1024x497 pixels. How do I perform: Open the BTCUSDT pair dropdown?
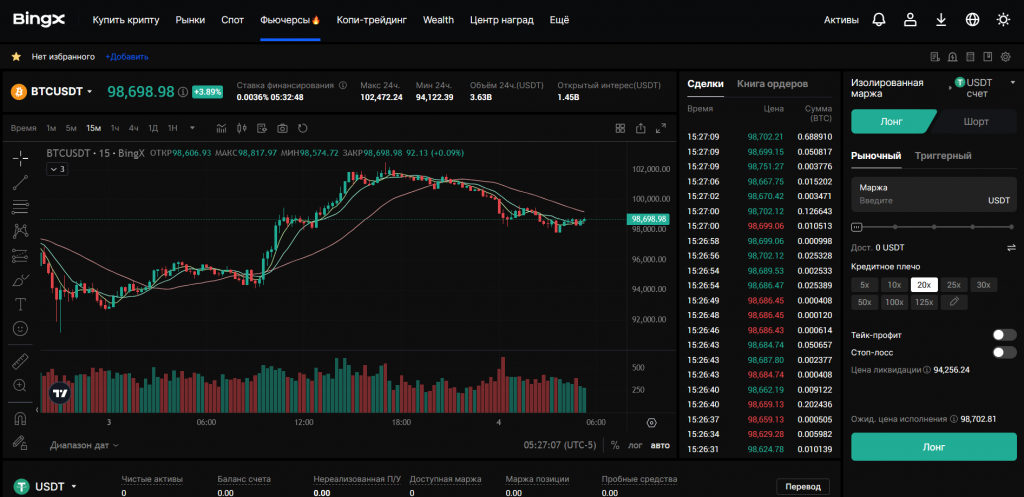pyautogui.click(x=61, y=91)
